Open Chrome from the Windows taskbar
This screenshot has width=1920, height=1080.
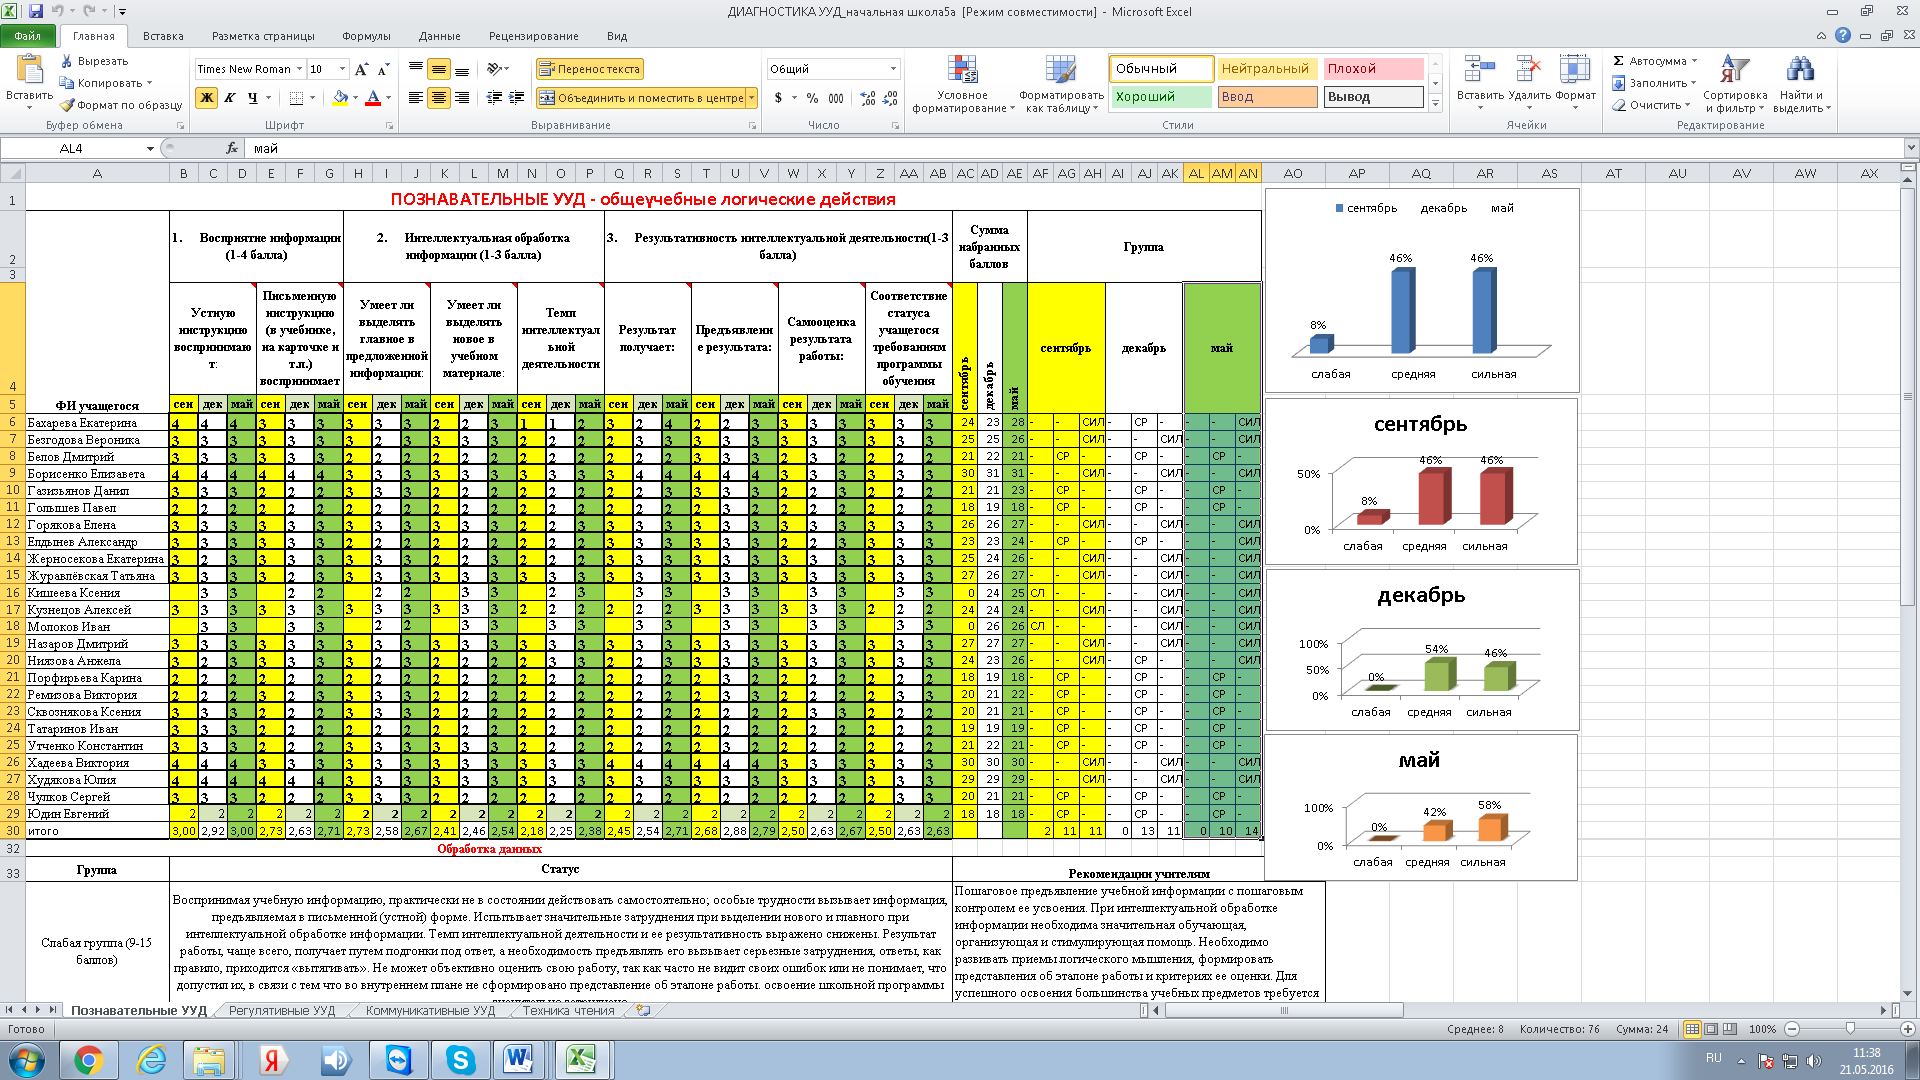(88, 1060)
